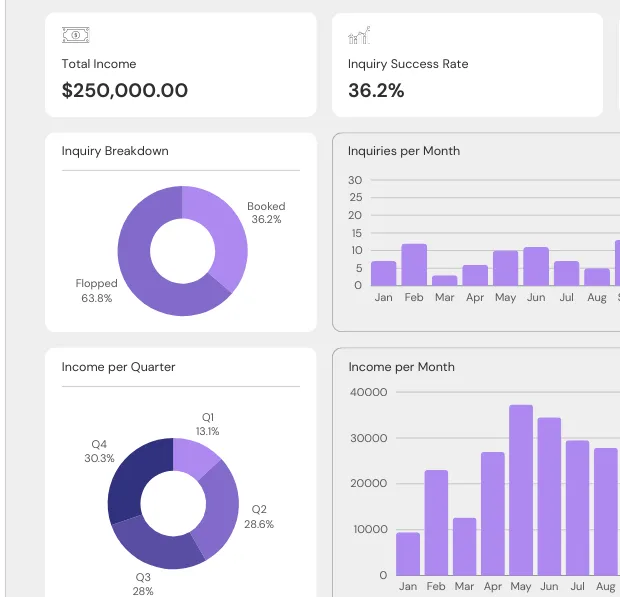Click the May bar in Inquiries per Month

coord(505,268)
